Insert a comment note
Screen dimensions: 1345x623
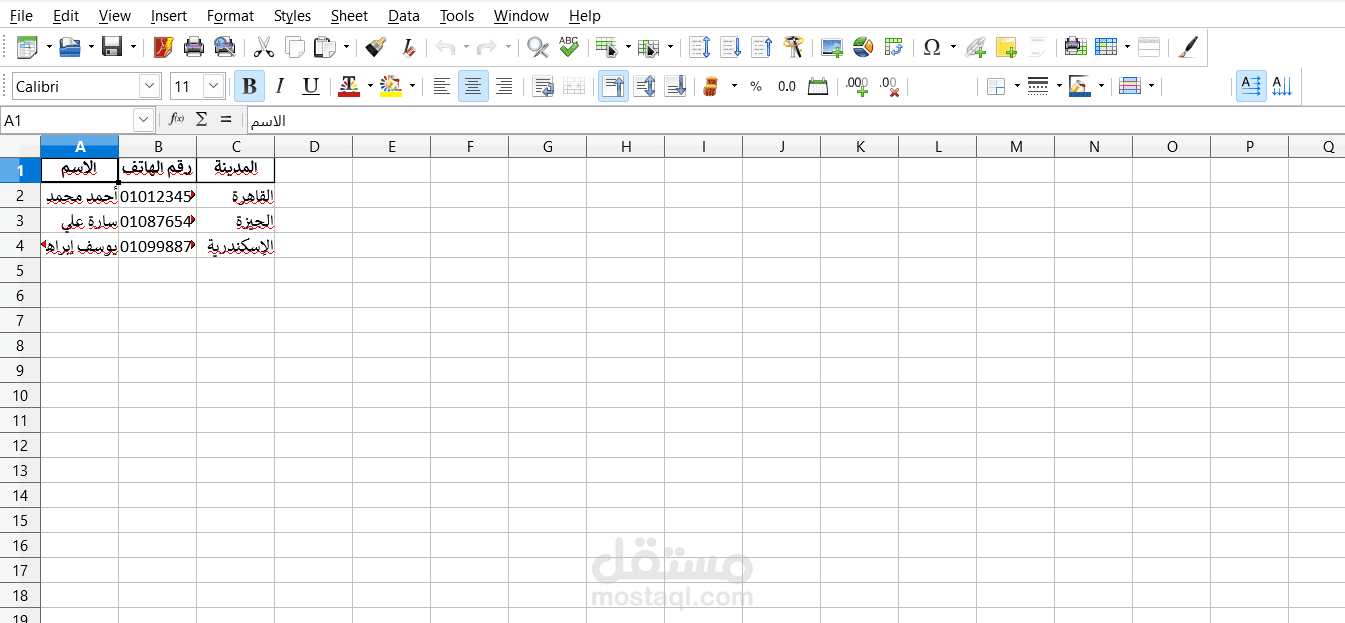[x=1006, y=47]
